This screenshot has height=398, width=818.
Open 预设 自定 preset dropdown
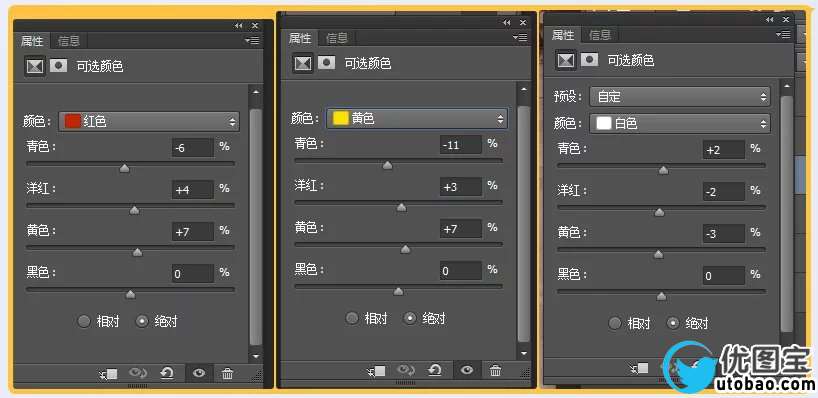coord(680,97)
